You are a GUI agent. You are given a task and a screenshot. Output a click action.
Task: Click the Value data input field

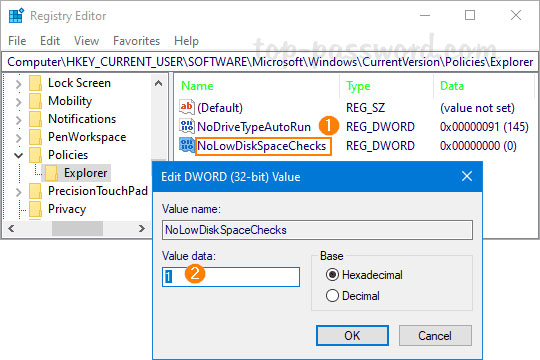coord(231,277)
